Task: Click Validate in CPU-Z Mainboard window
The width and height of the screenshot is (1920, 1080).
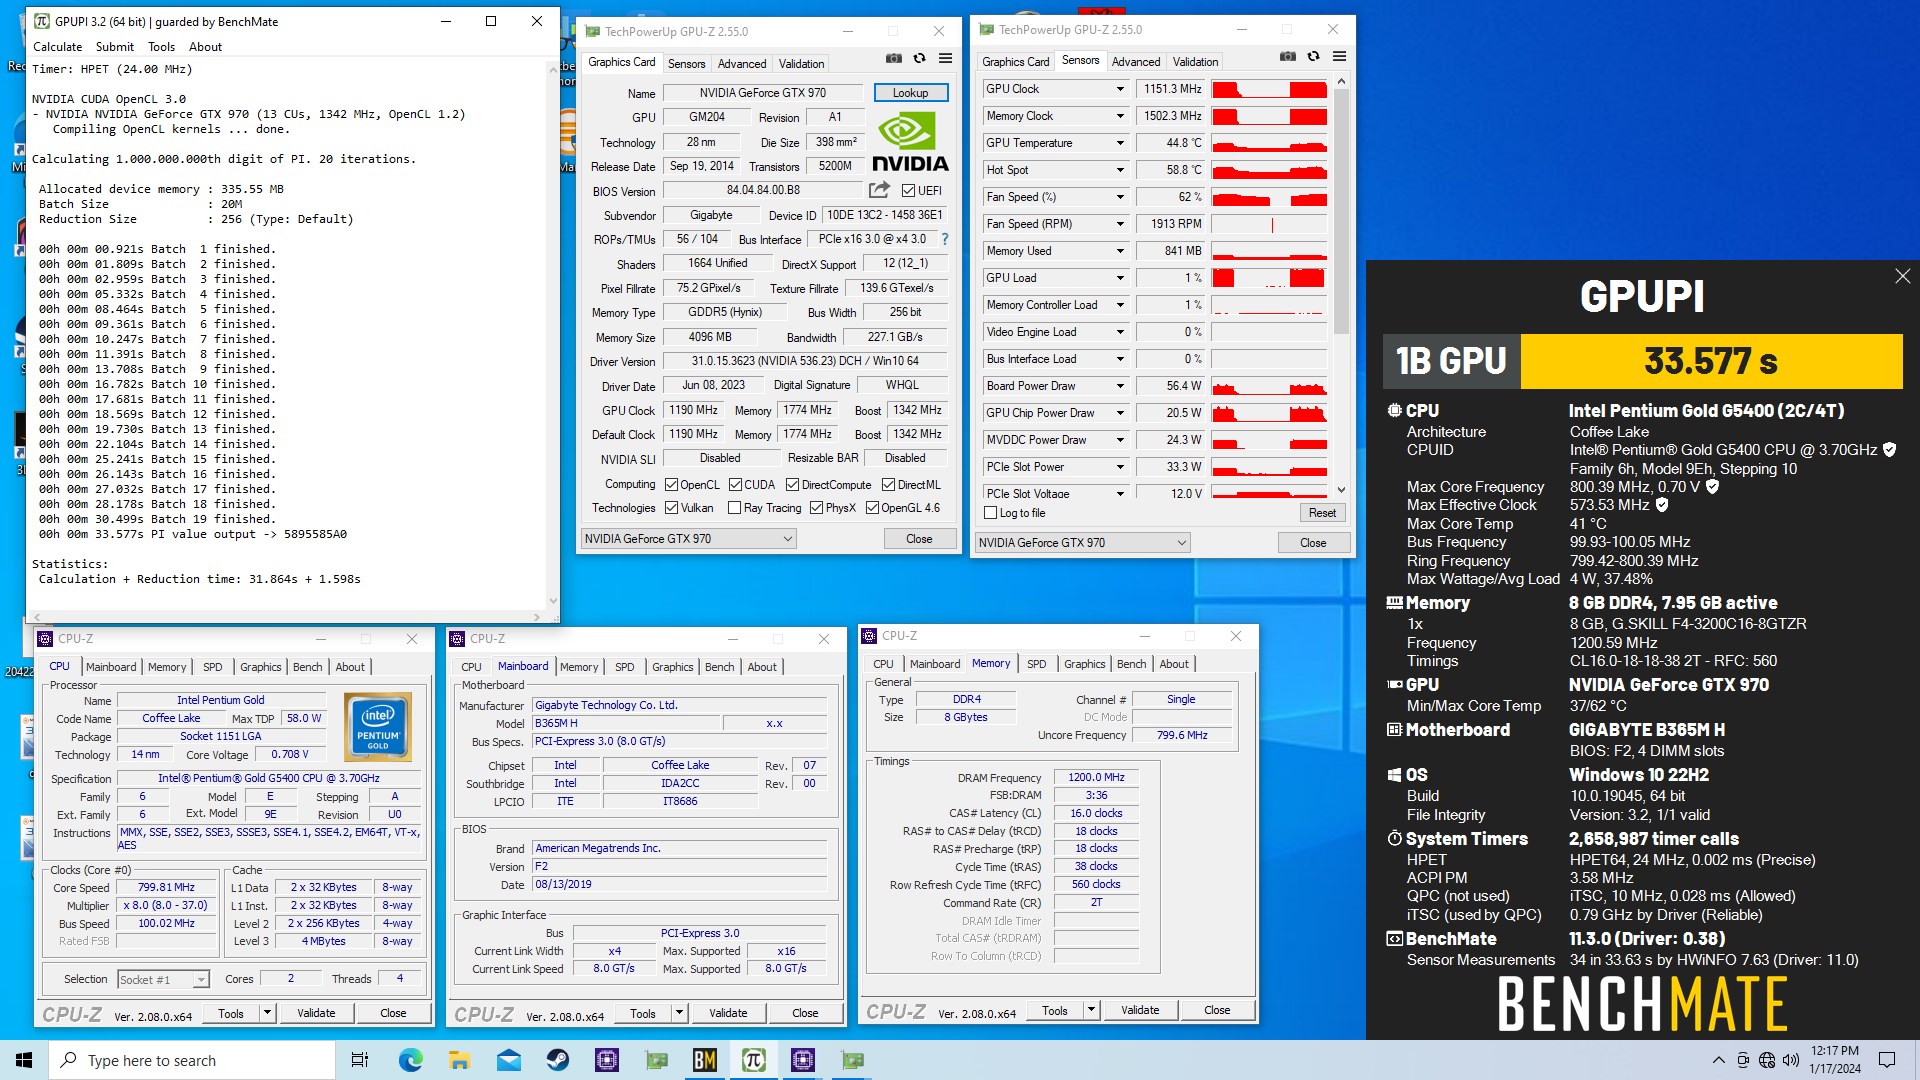Action: tap(728, 1013)
